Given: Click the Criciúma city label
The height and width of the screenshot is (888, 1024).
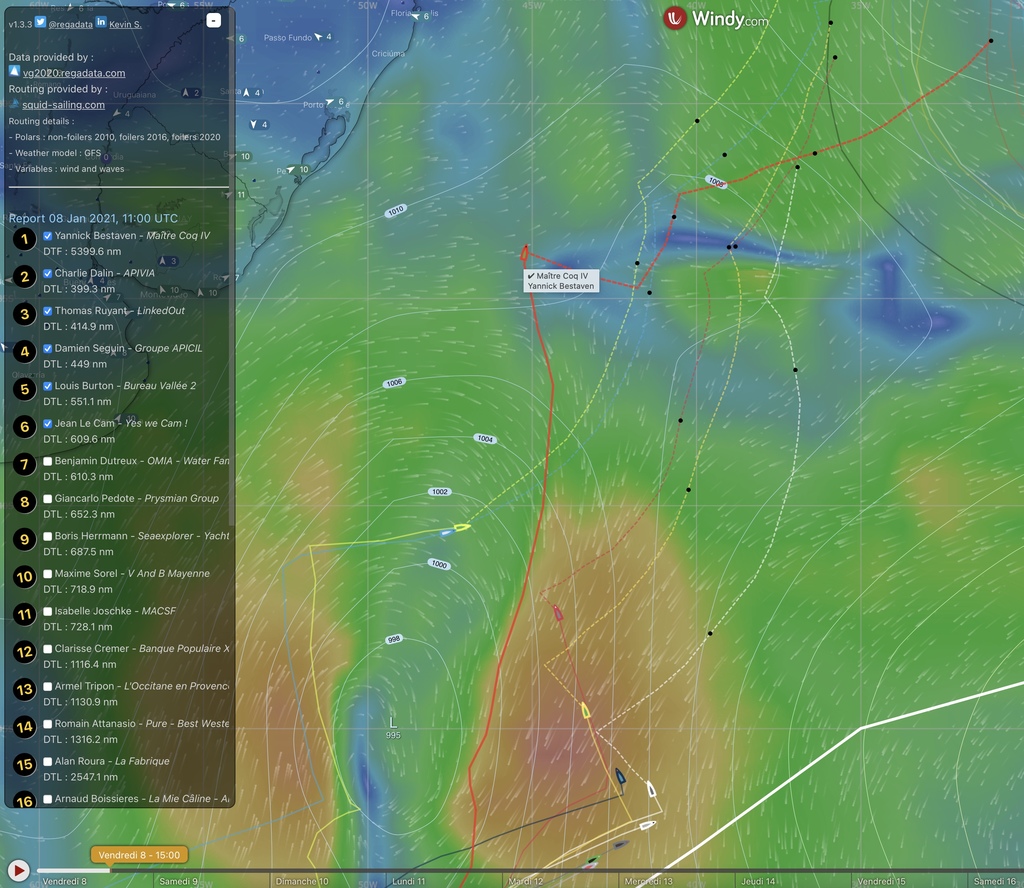Looking at the screenshot, I should click(x=388, y=54).
